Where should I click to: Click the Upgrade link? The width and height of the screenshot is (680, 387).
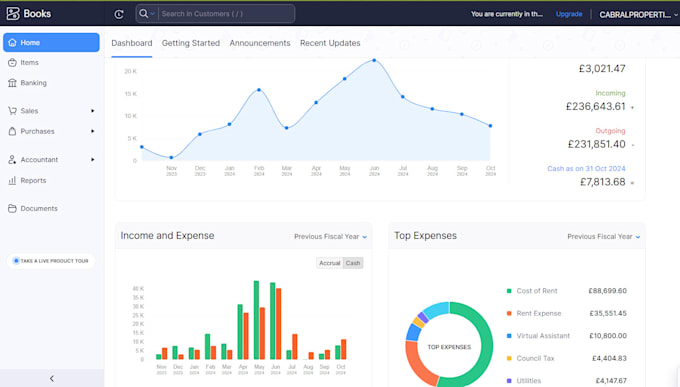point(569,14)
